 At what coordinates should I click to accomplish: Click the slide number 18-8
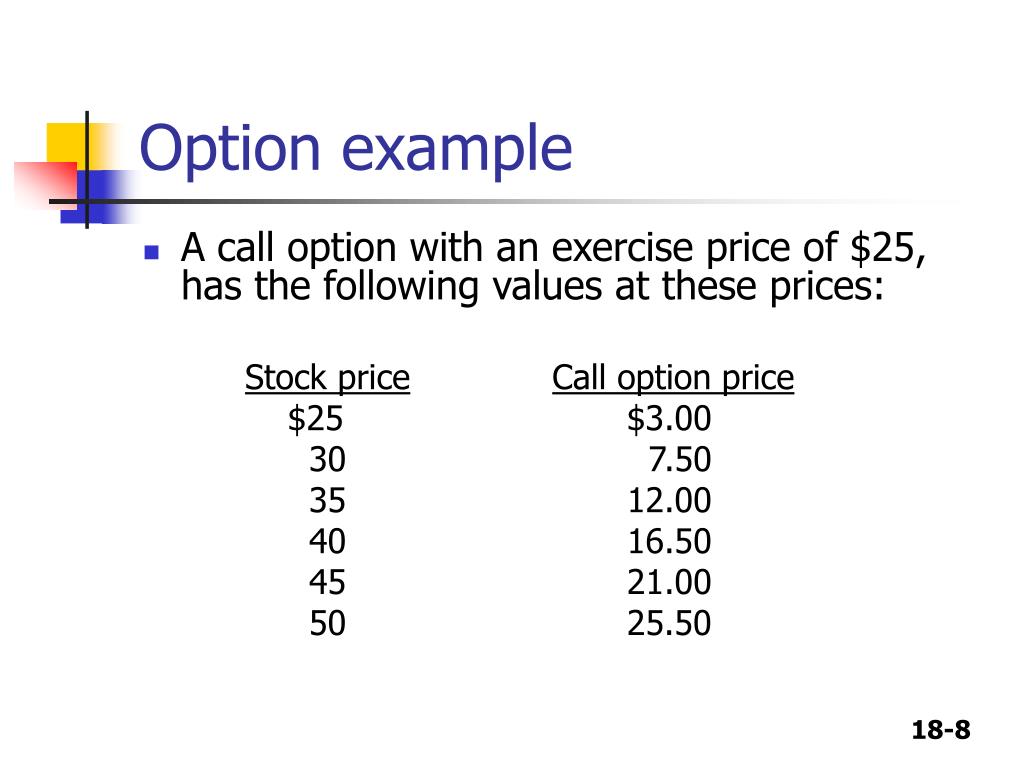[941, 730]
